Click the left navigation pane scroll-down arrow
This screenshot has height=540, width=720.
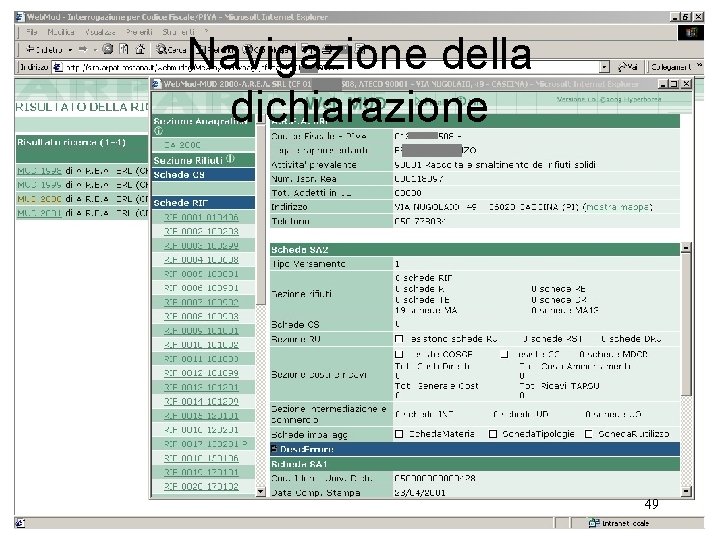(260, 492)
